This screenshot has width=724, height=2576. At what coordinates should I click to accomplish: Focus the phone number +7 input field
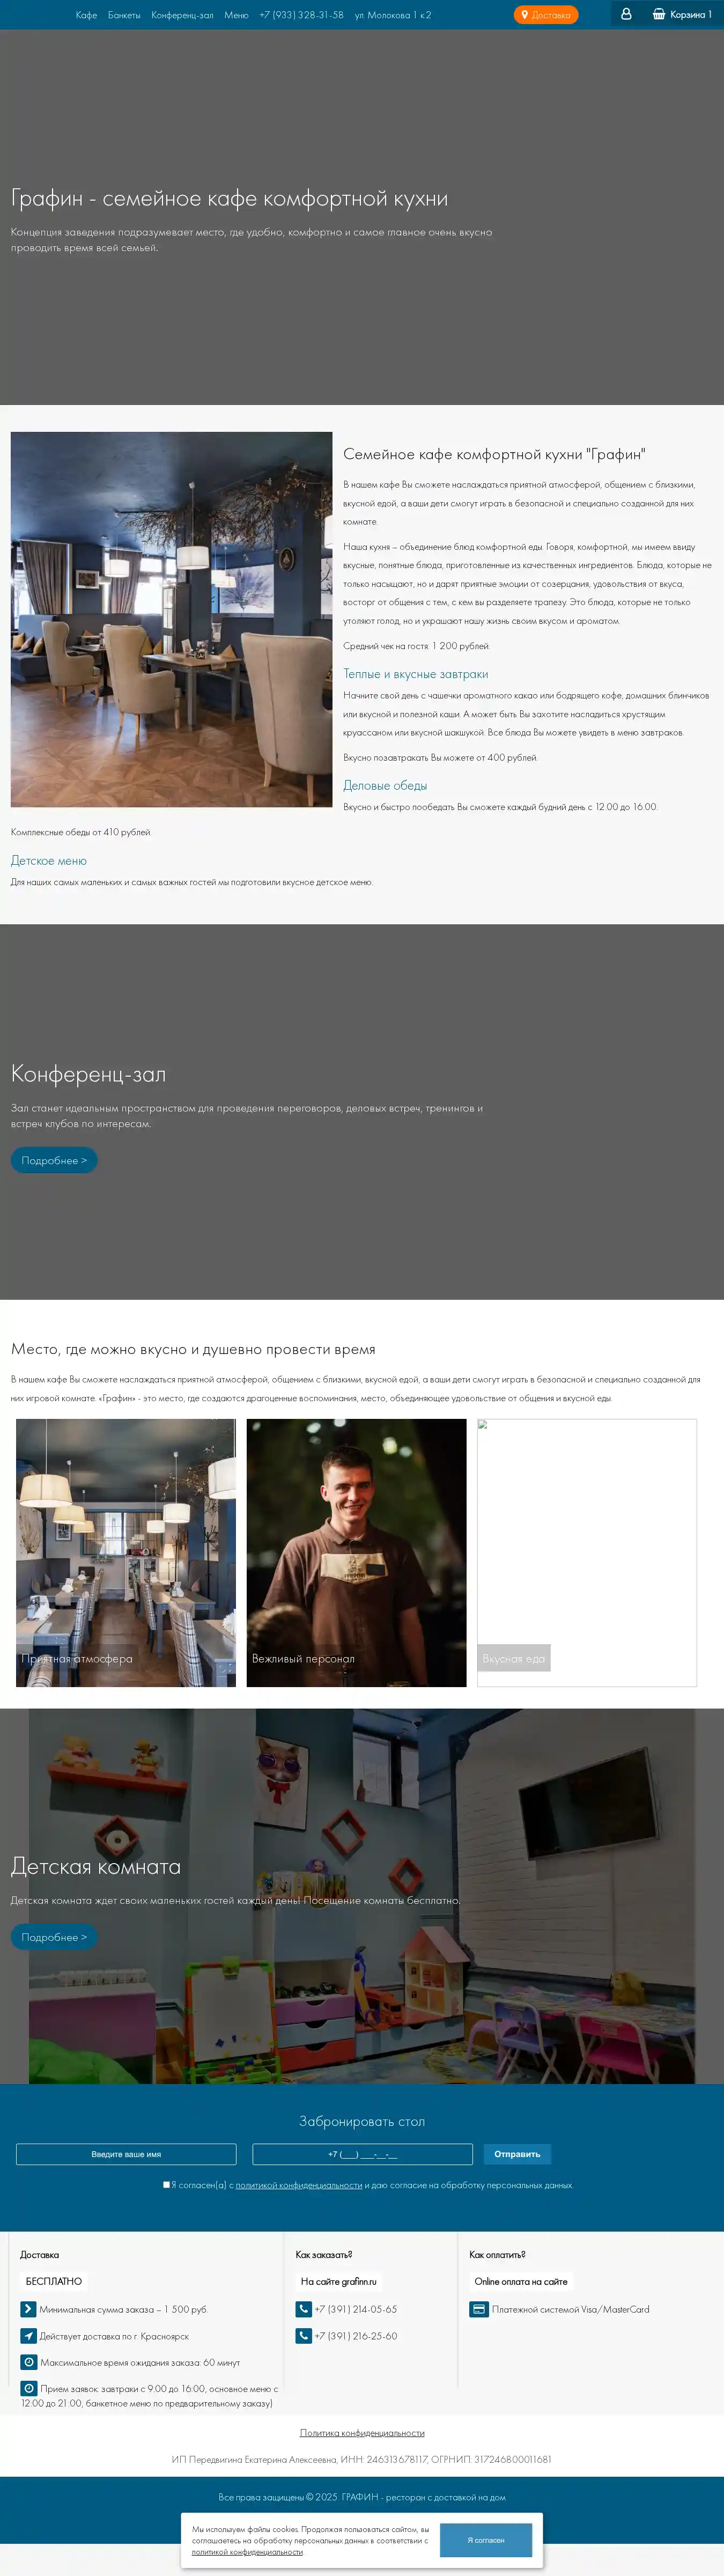click(x=362, y=2154)
